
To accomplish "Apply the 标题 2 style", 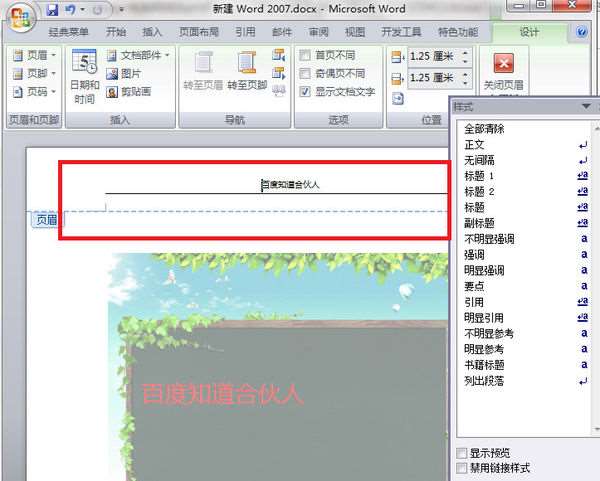I will click(525, 192).
